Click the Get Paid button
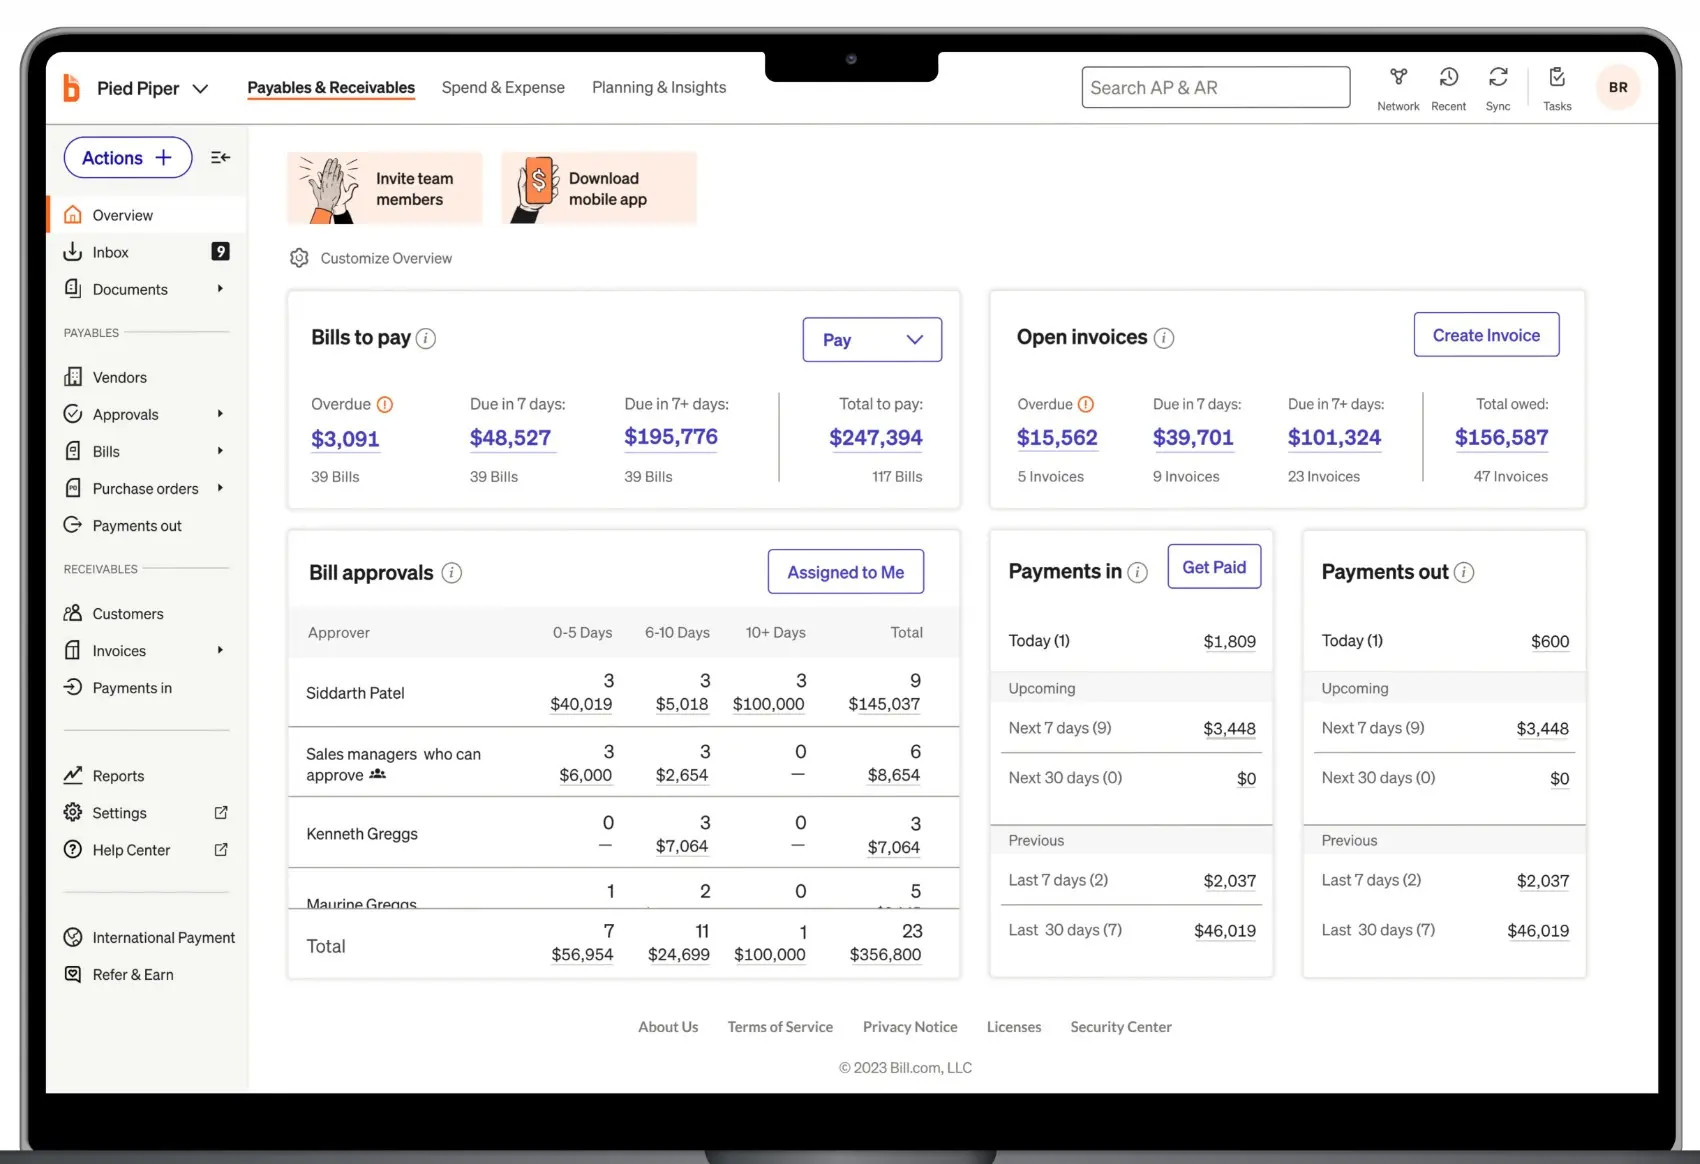The width and height of the screenshot is (1700, 1164). (1214, 567)
